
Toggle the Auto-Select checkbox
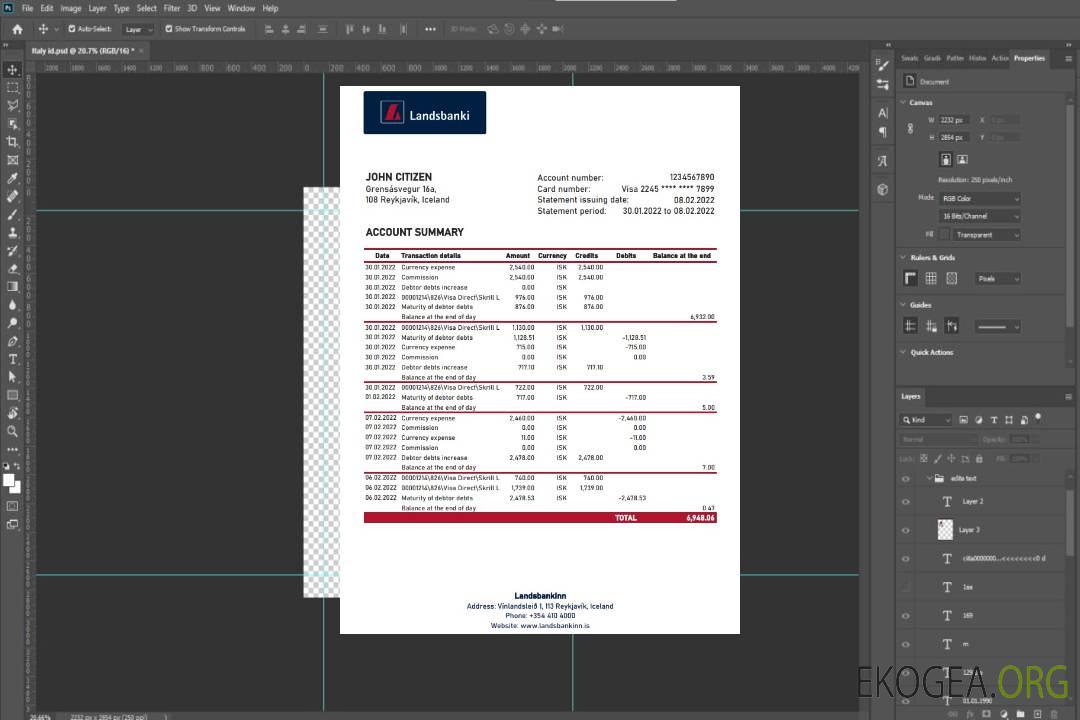(x=72, y=29)
